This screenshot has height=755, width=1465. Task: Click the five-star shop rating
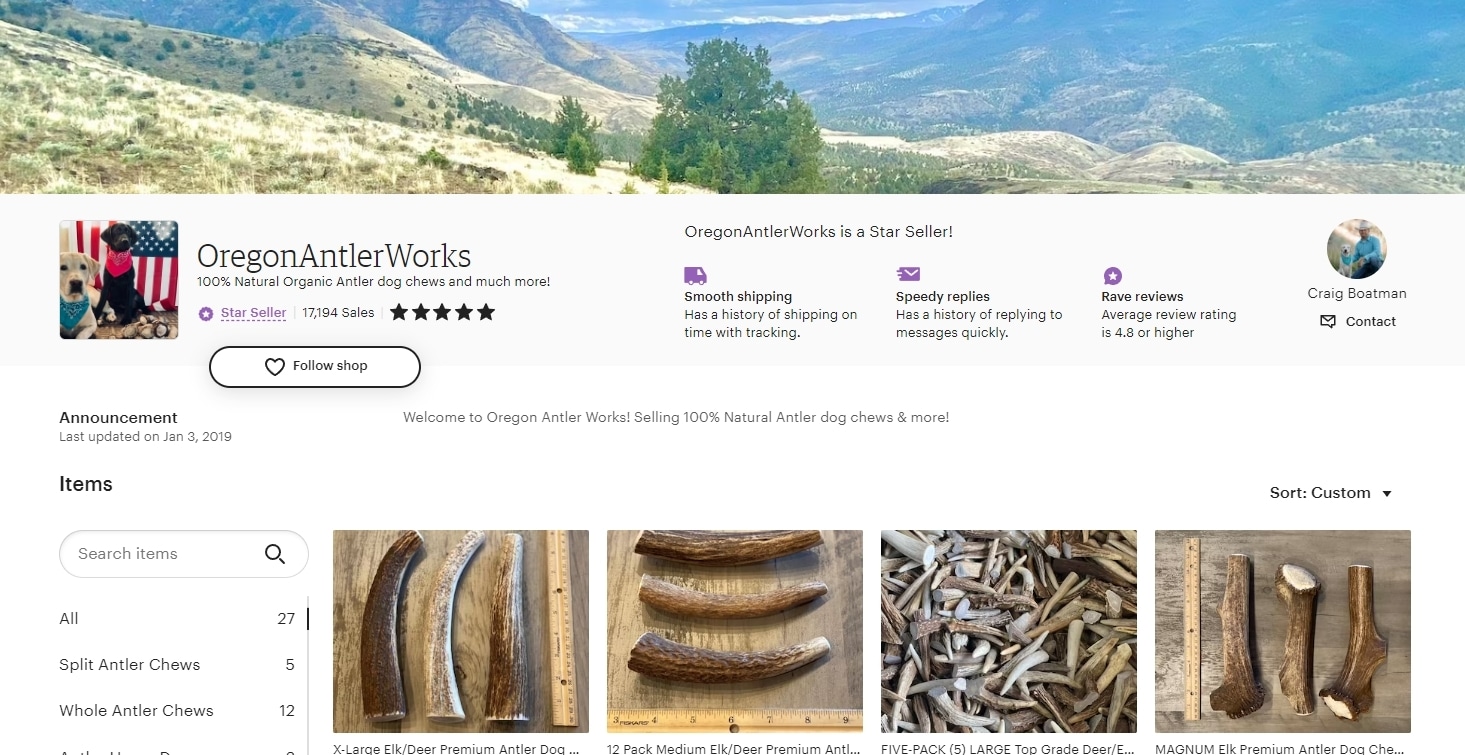click(x=442, y=312)
